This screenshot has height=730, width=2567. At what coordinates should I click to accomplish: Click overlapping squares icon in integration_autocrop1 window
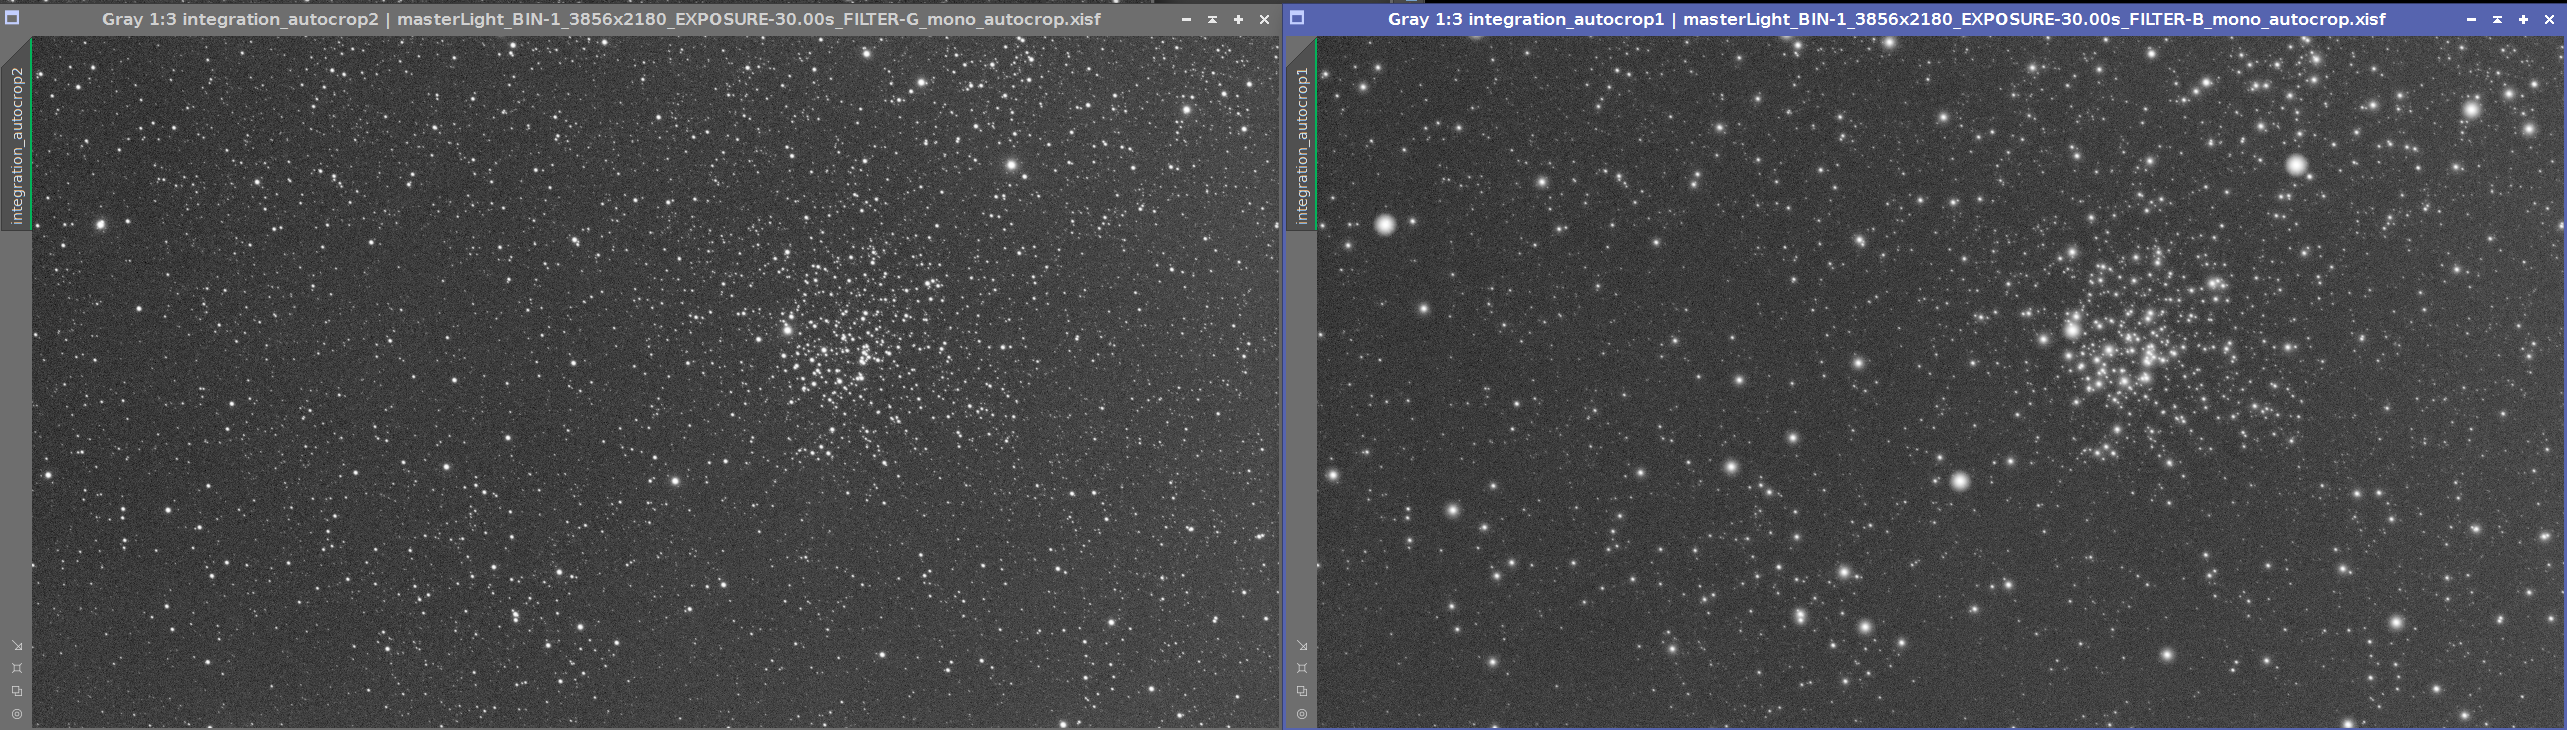pyautogui.click(x=1302, y=691)
